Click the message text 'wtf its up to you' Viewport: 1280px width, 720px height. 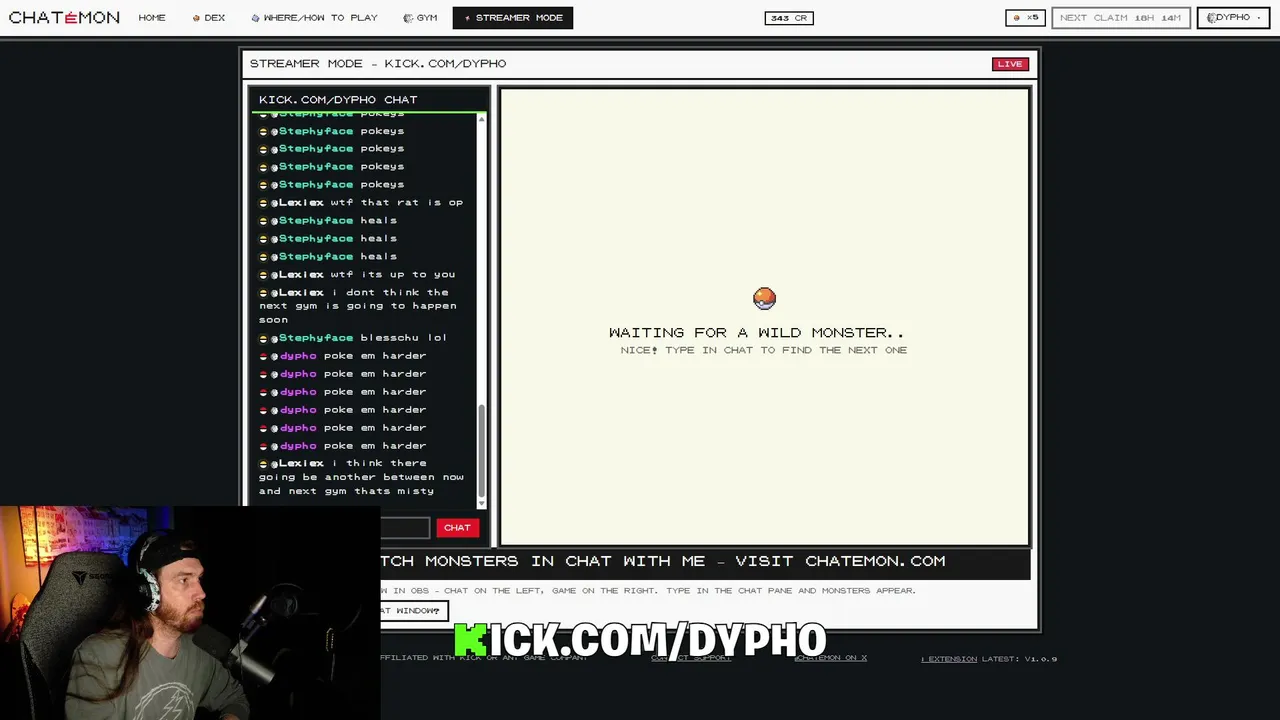[x=393, y=274]
